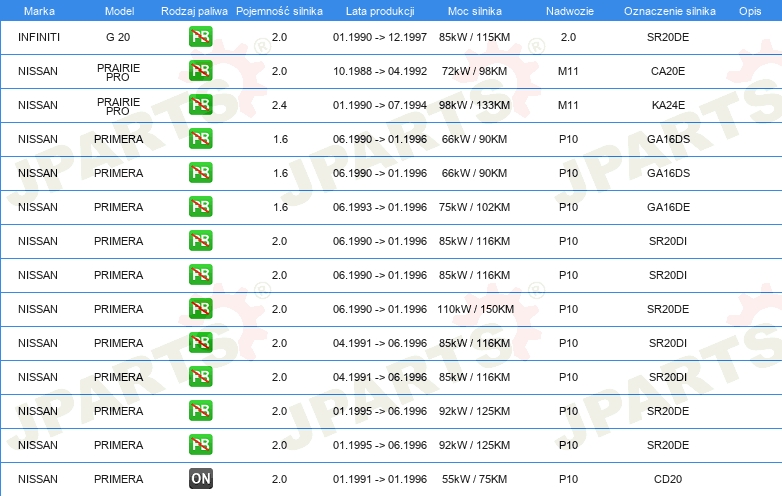This screenshot has width=782, height=496.
Task: Select the Opis column header
Action: coord(750,11)
